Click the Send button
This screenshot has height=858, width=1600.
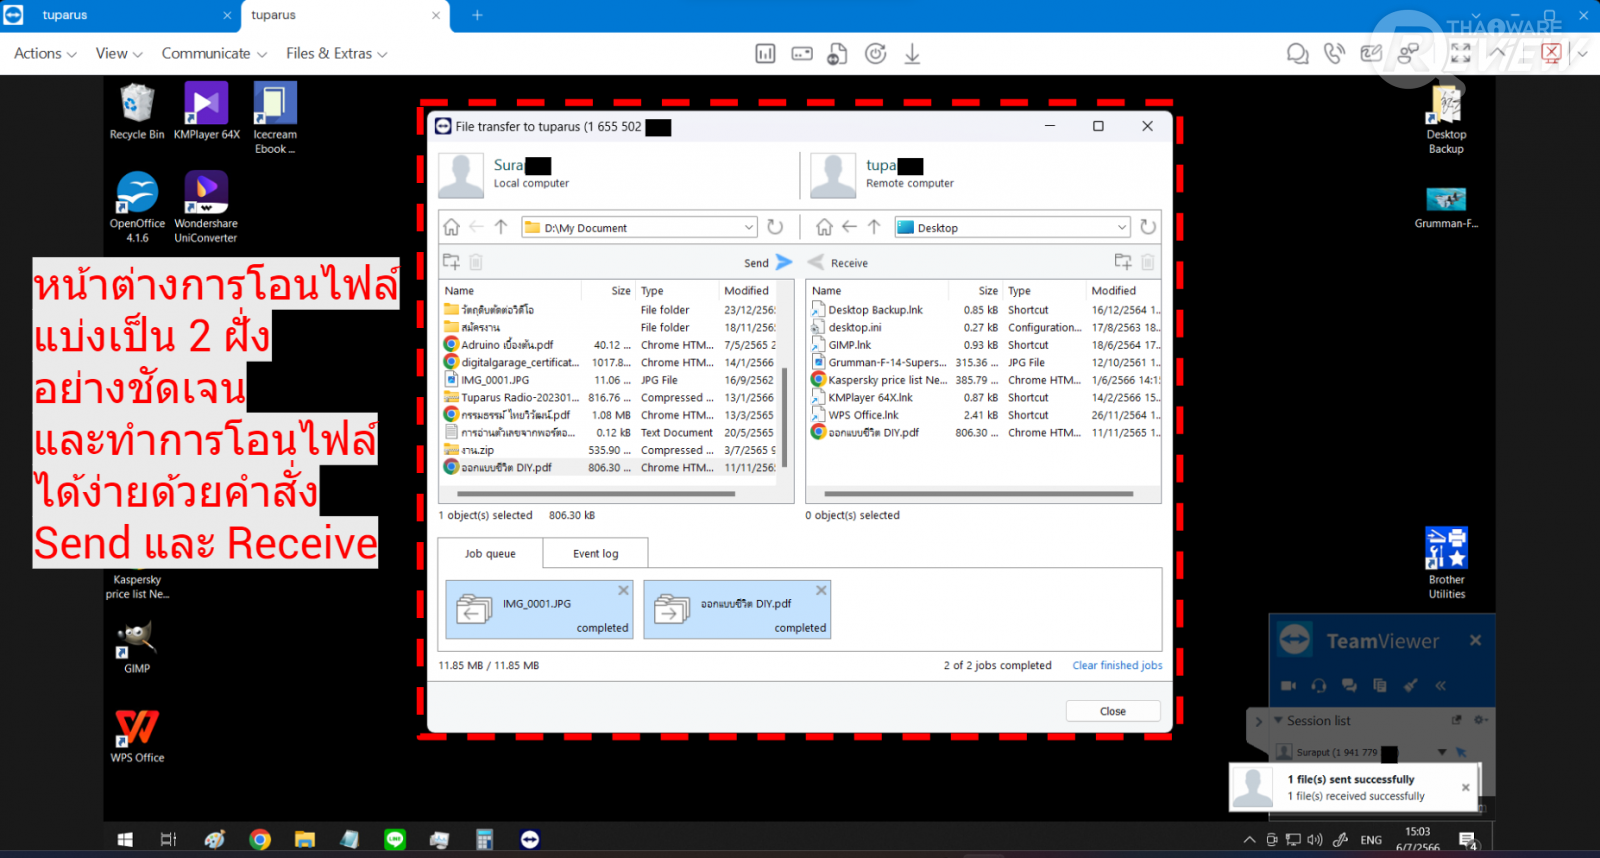[x=768, y=262]
